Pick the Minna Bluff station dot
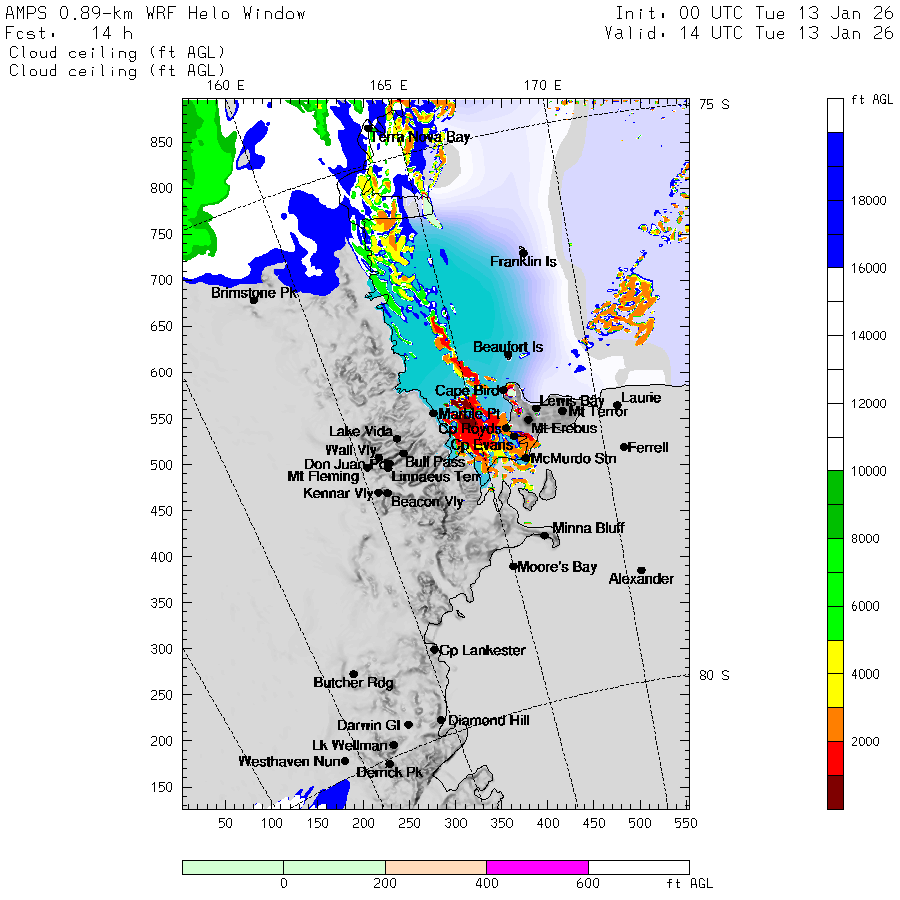Screen dimensions: 900x900 [x=545, y=535]
